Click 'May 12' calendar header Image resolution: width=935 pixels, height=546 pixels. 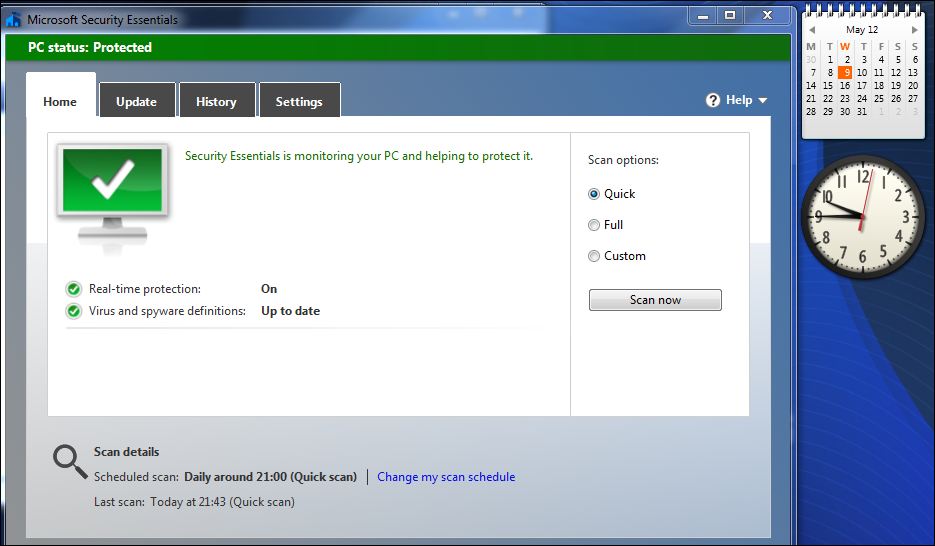tap(862, 30)
